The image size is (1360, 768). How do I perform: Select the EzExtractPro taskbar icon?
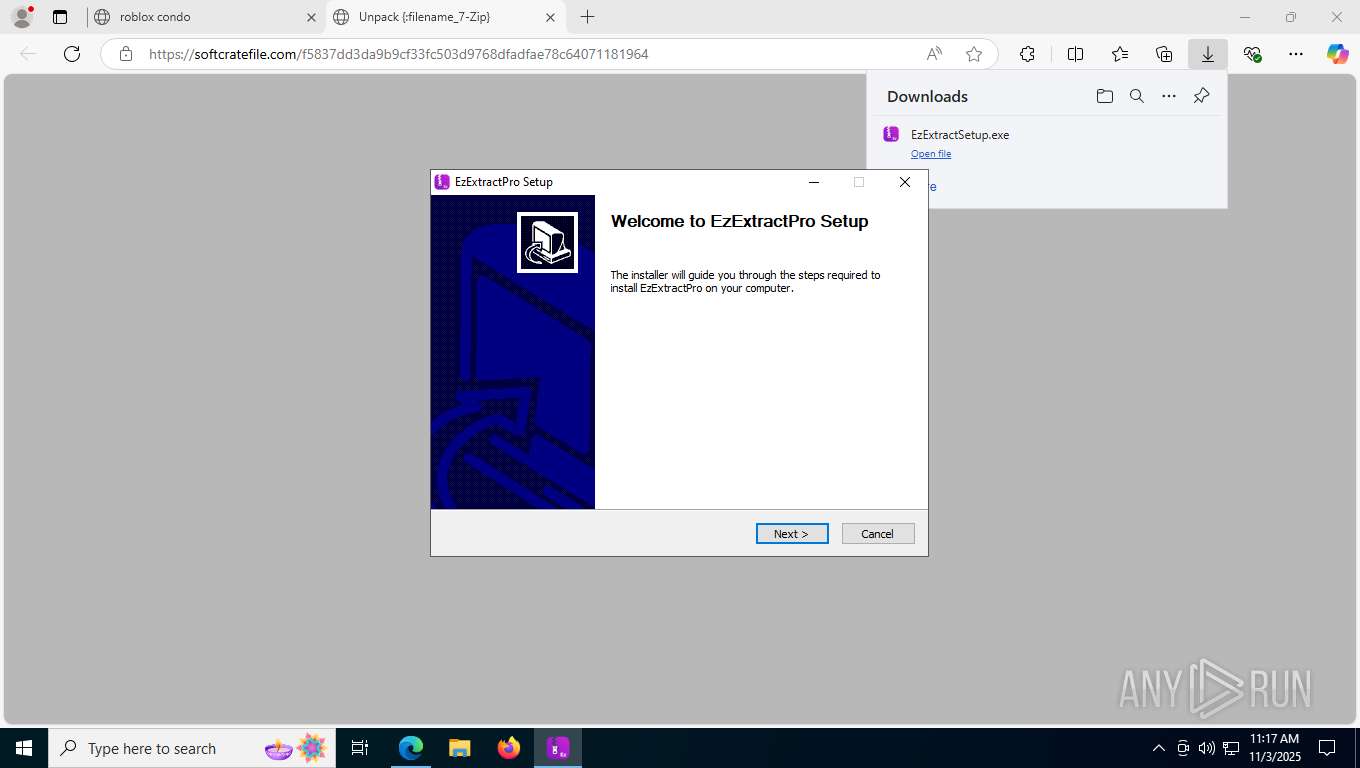coord(558,748)
